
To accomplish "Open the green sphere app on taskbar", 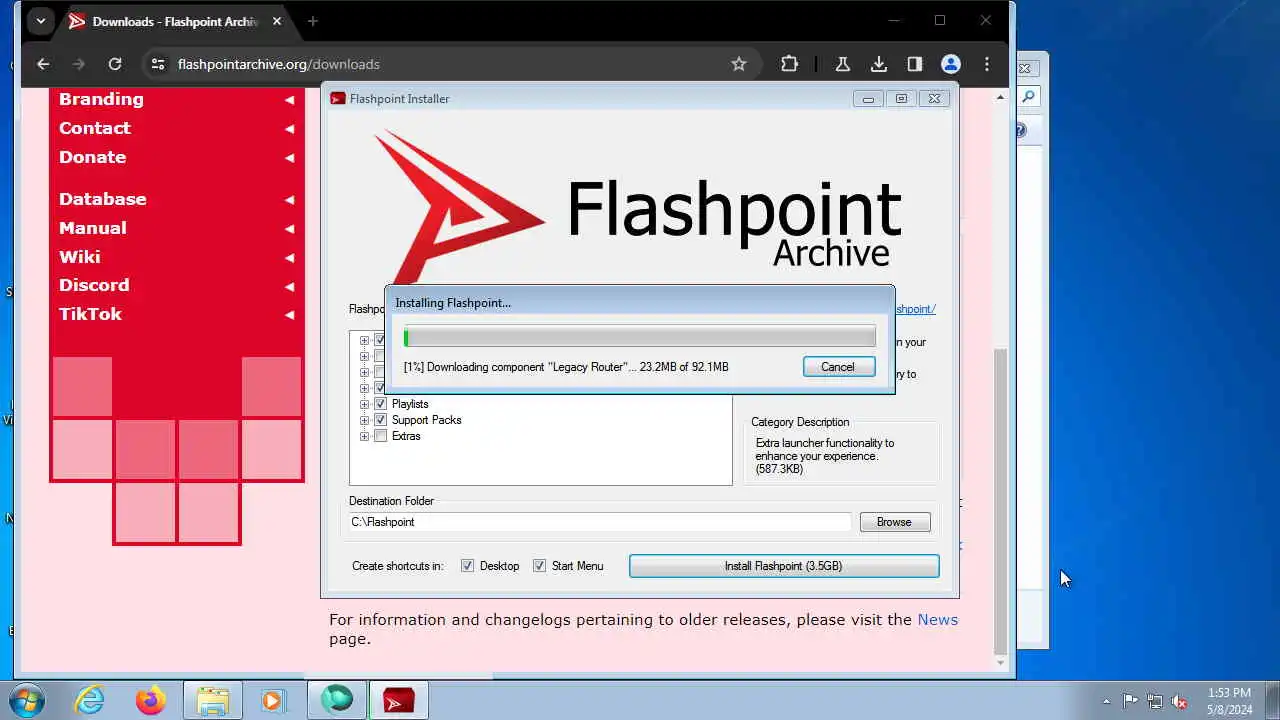I will [x=337, y=700].
